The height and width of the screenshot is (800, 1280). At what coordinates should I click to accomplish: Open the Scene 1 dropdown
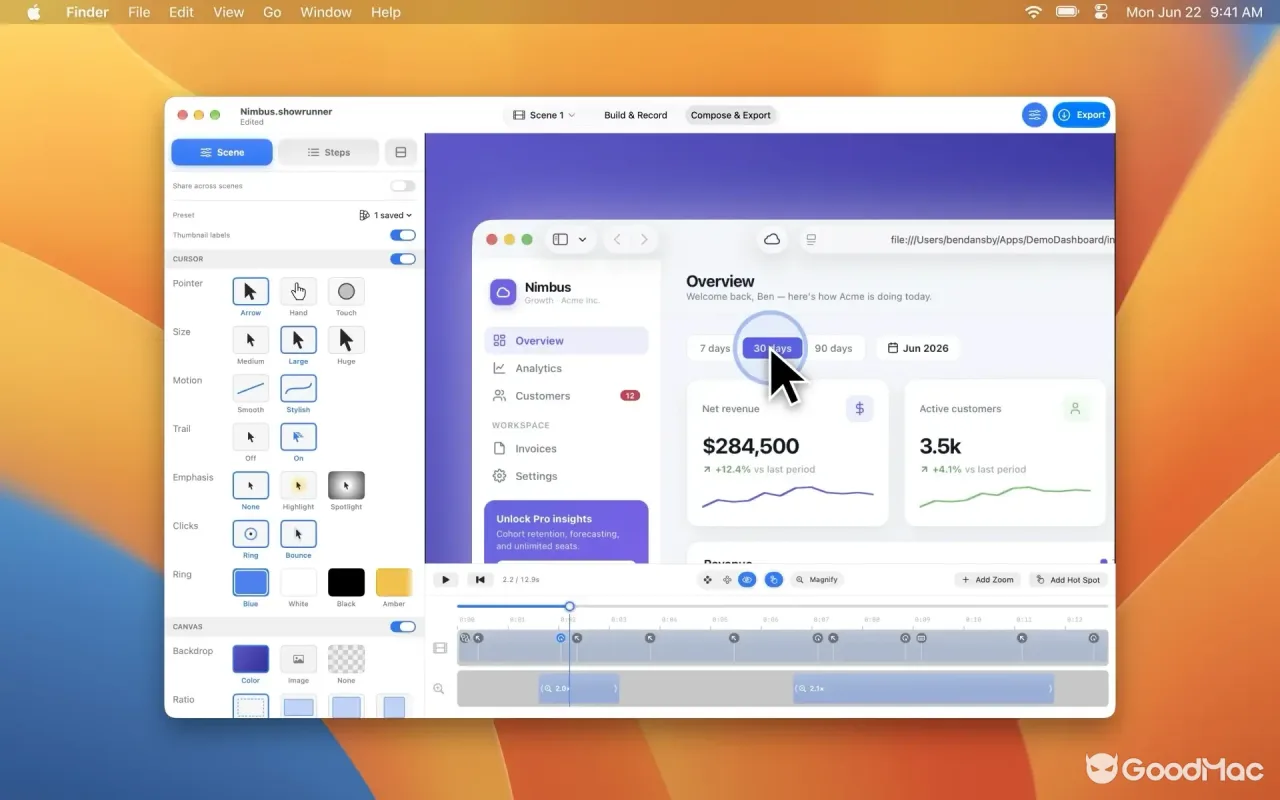[544, 115]
